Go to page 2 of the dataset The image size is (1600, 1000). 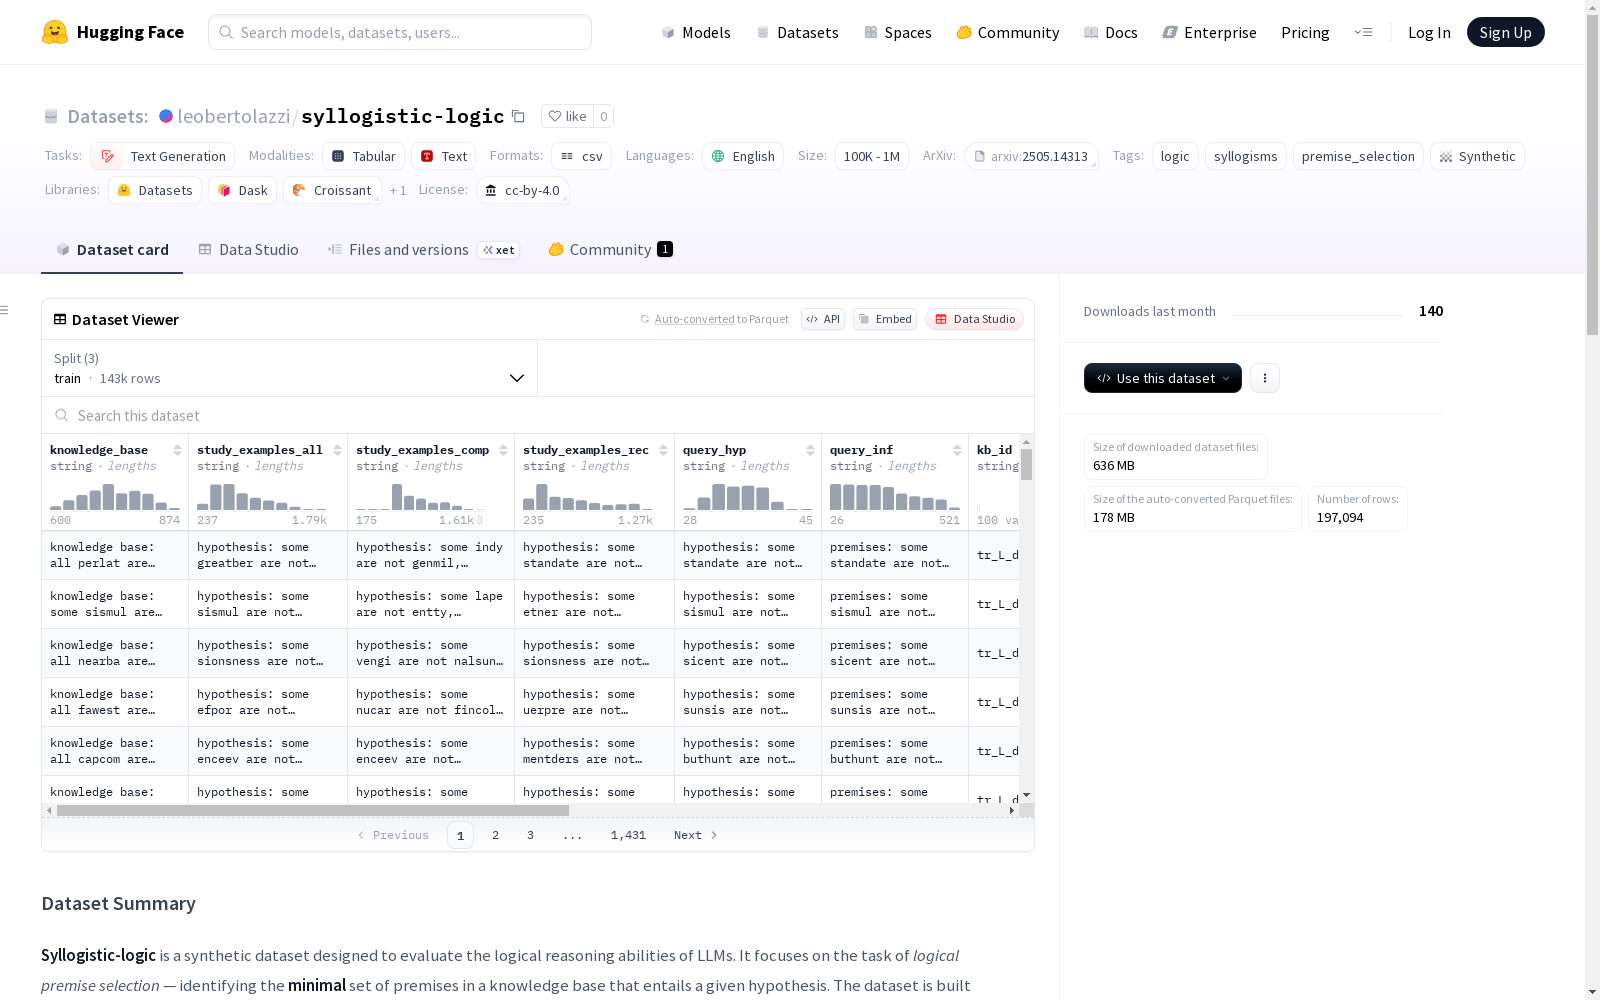tap(495, 835)
